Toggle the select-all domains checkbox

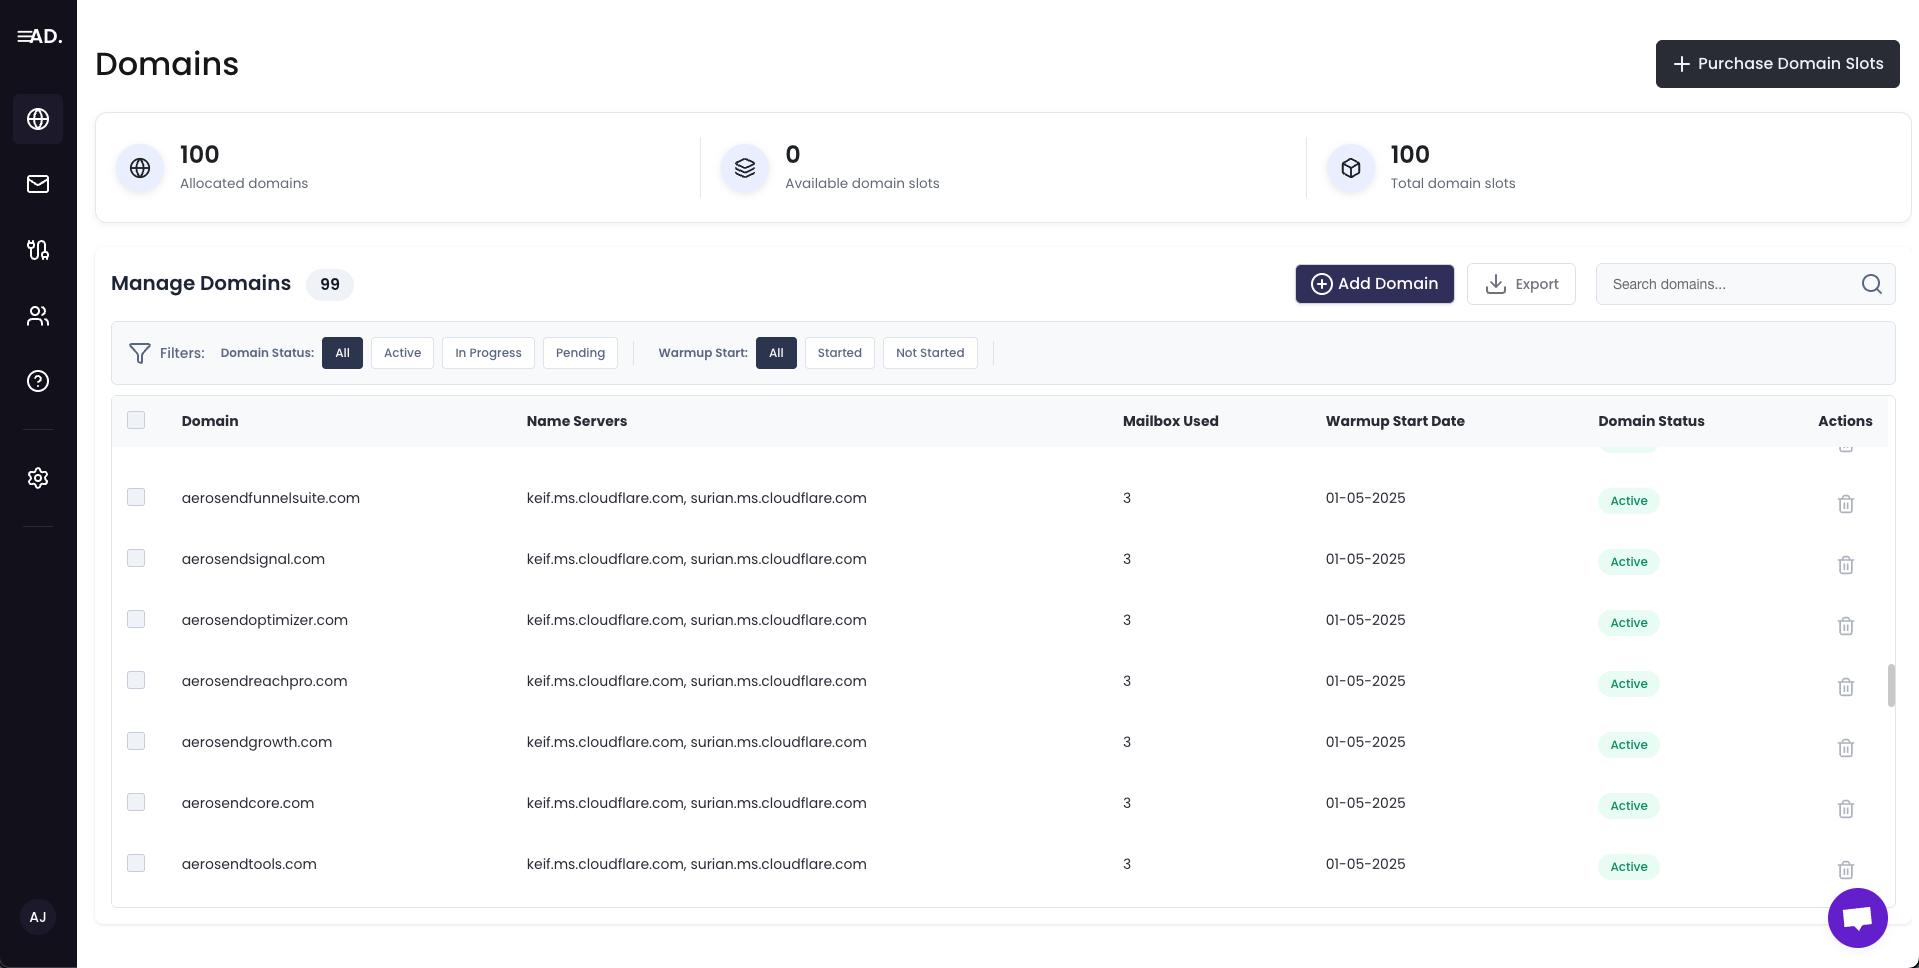pyautogui.click(x=136, y=420)
